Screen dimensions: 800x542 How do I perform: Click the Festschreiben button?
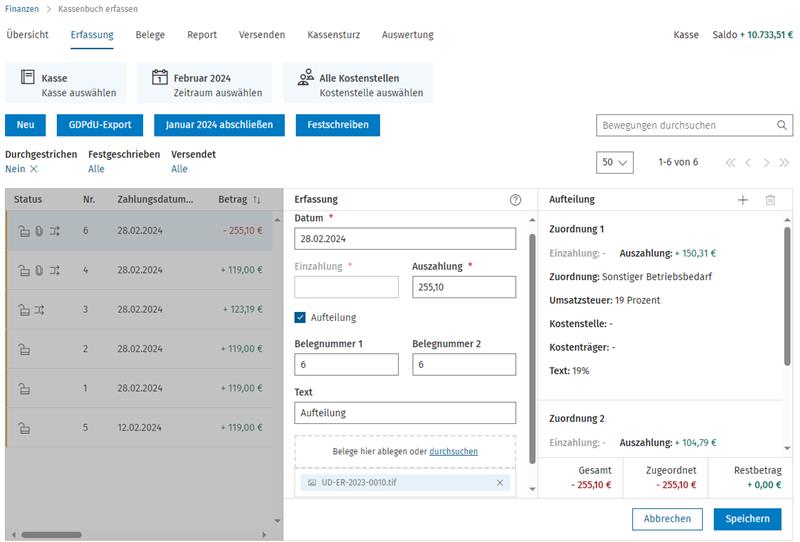click(338, 125)
